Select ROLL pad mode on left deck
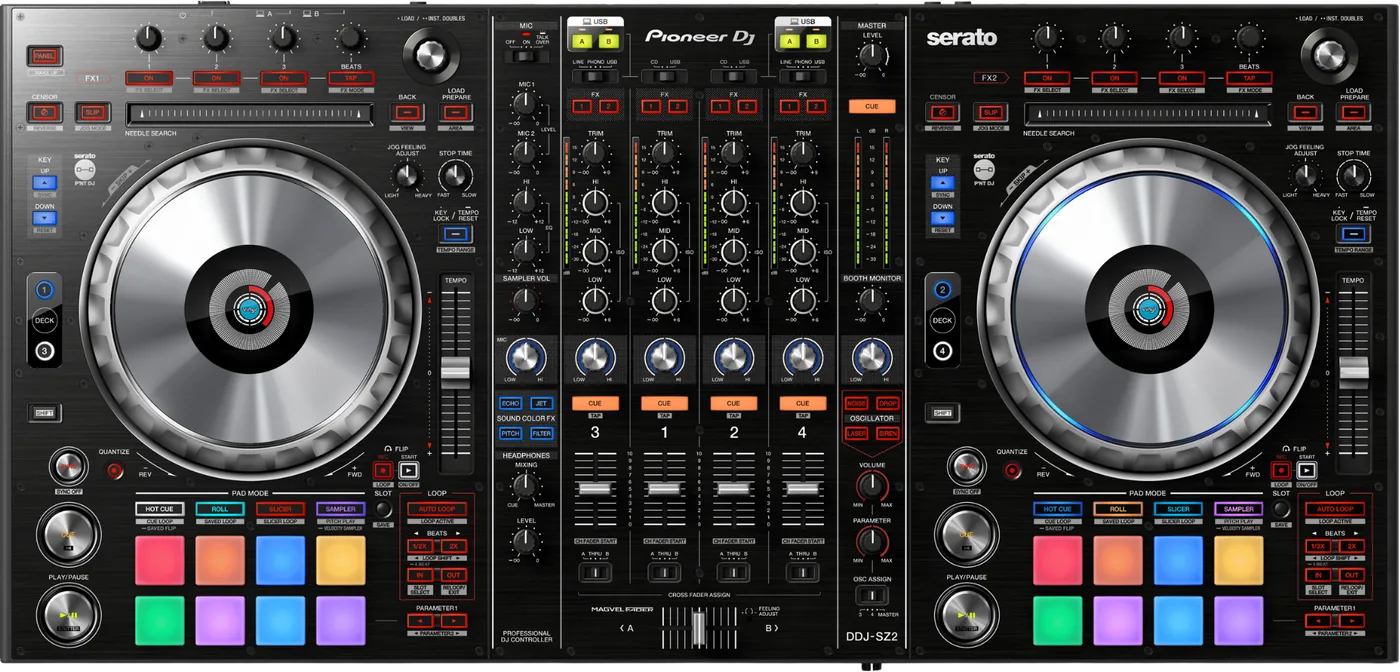The width and height of the screenshot is (1400, 672). (x=220, y=509)
